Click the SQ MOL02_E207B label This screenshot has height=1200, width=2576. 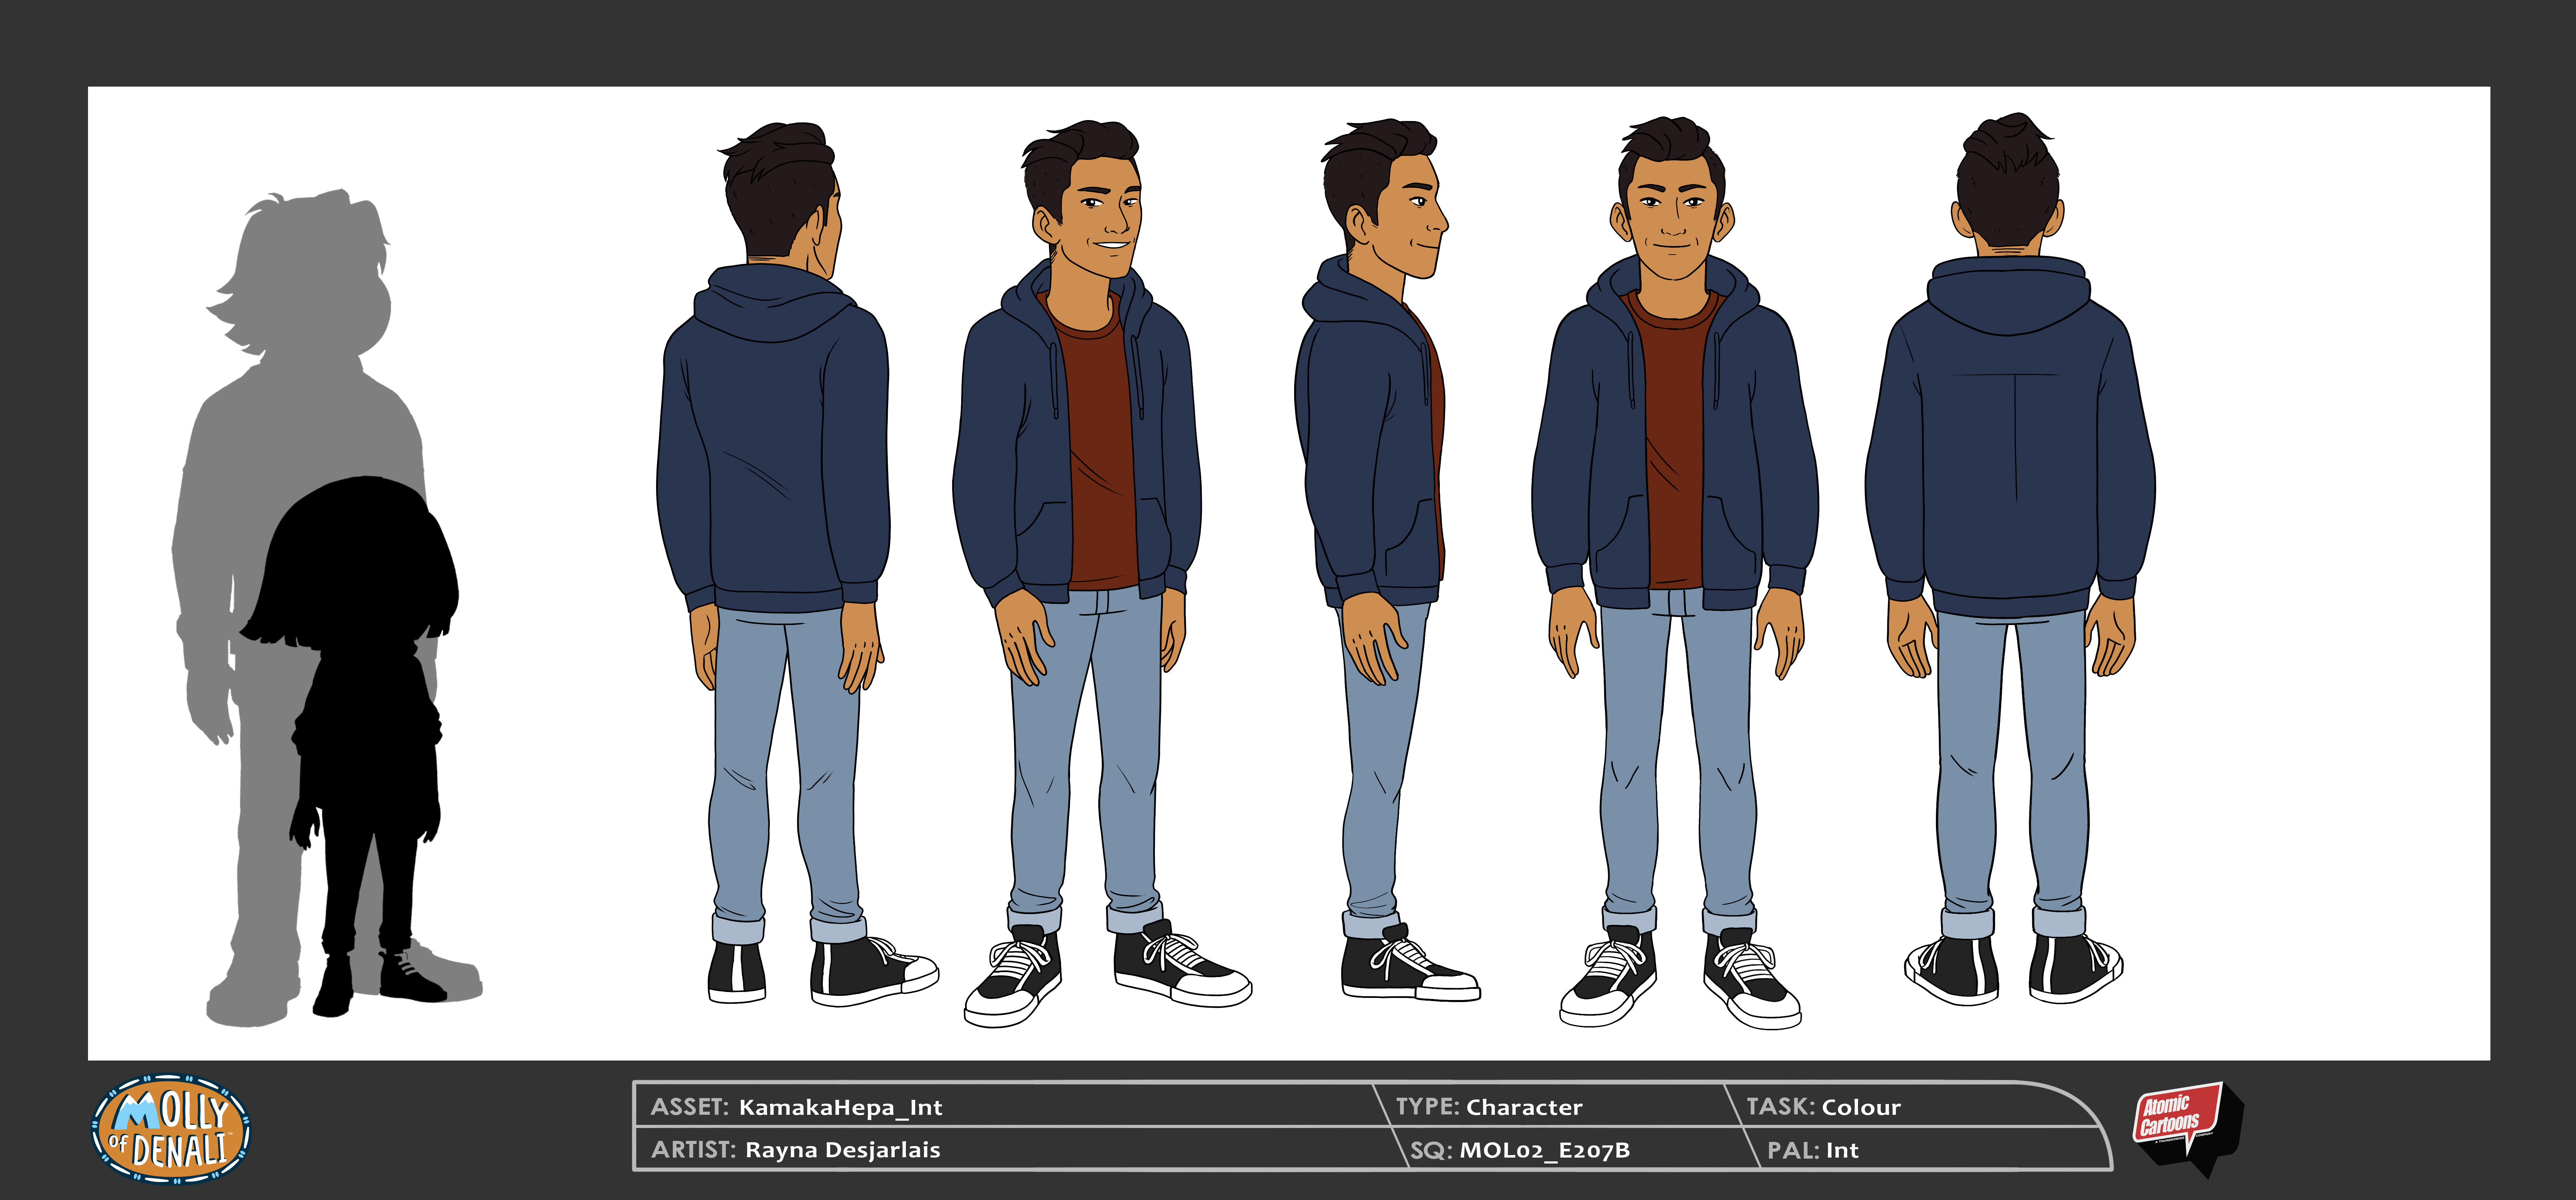click(1520, 1150)
